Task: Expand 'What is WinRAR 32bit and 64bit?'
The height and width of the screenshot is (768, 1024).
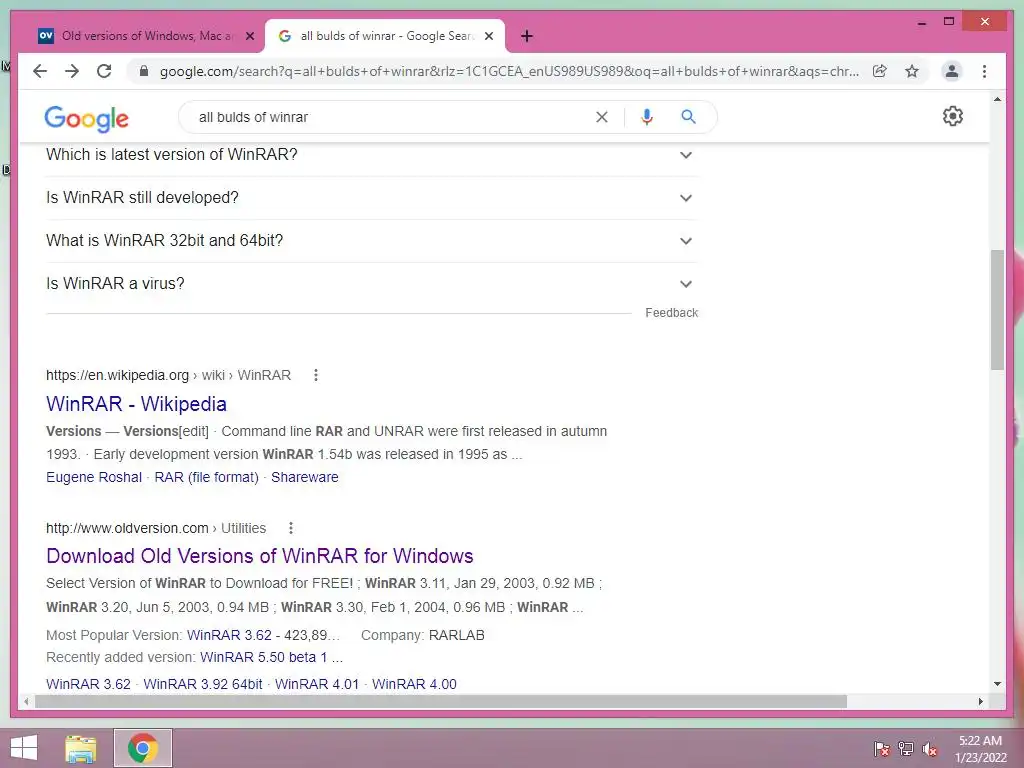Action: point(370,240)
